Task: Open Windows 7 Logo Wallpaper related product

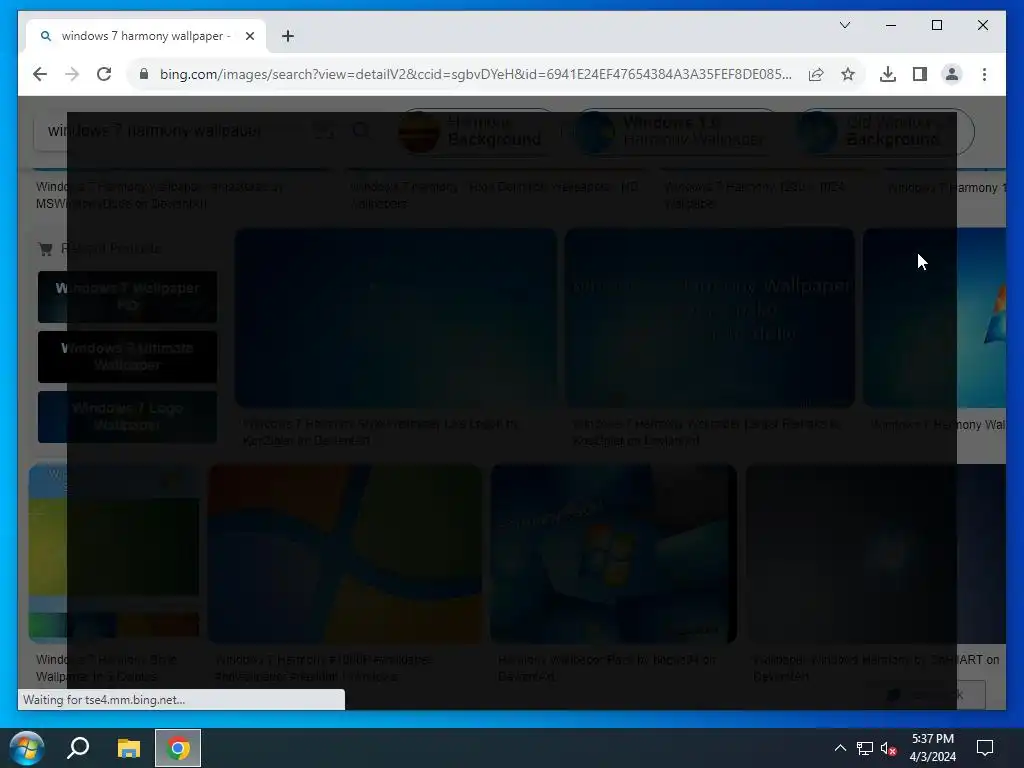Action: [127, 417]
